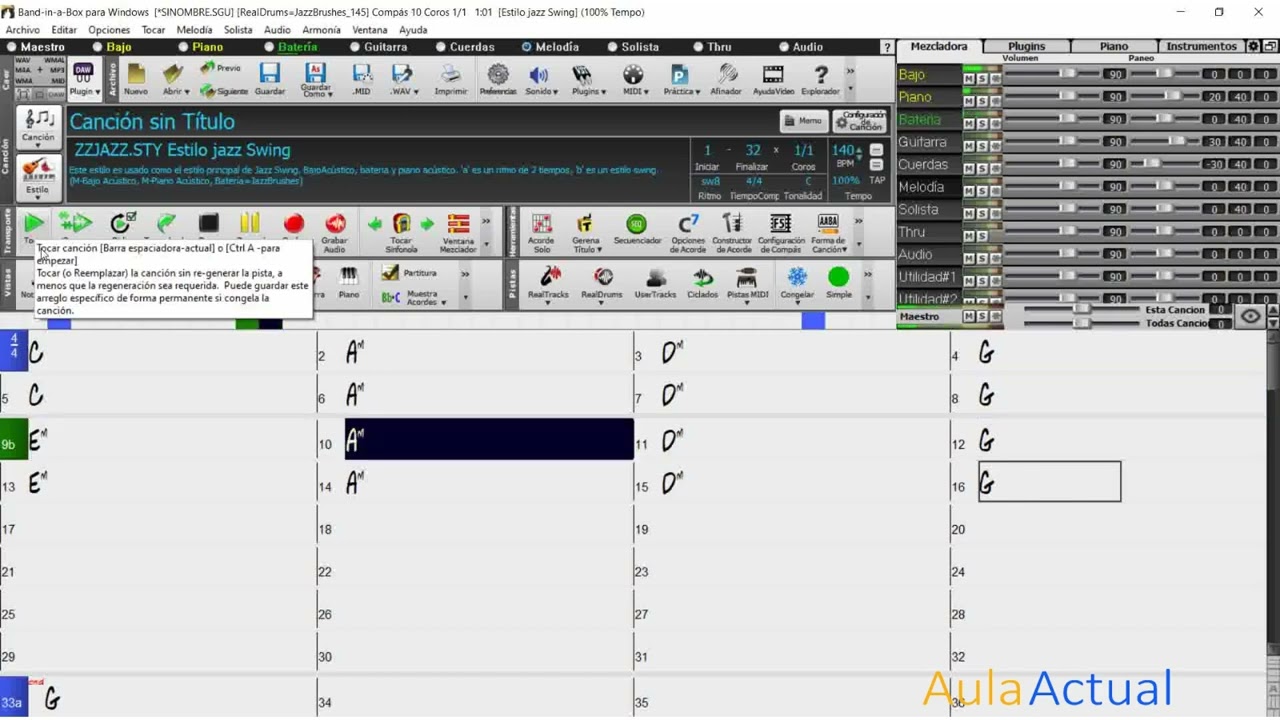Open Acorde Solo tool
Viewport: 1280px width, 720px height.
(541, 232)
